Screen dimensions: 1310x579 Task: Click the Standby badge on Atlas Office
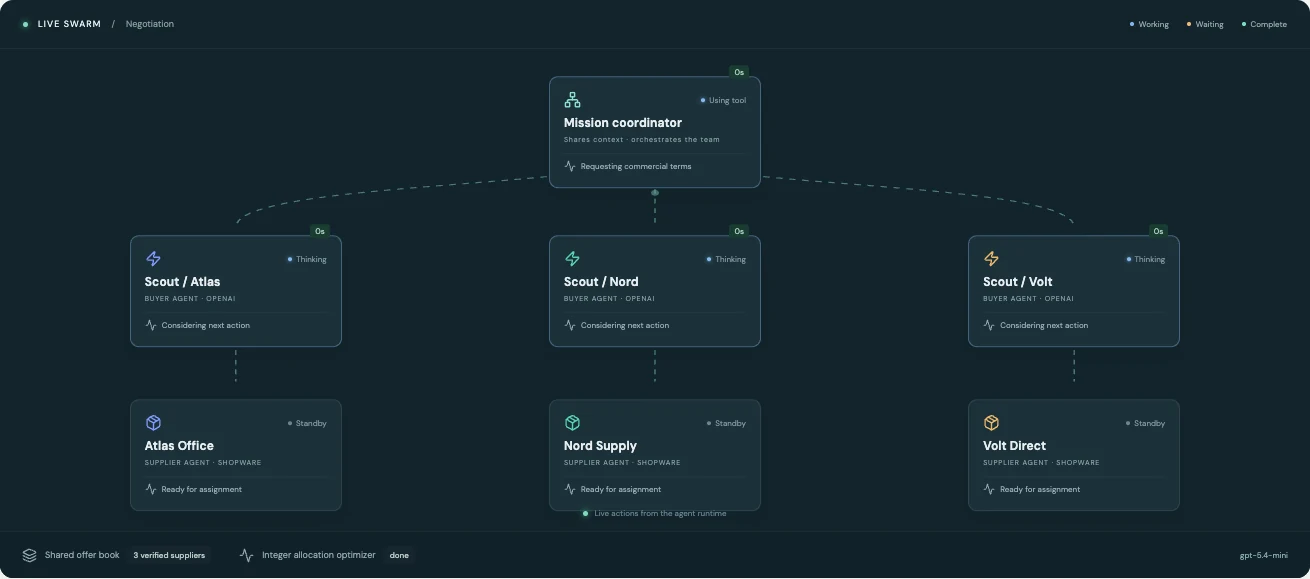[307, 423]
